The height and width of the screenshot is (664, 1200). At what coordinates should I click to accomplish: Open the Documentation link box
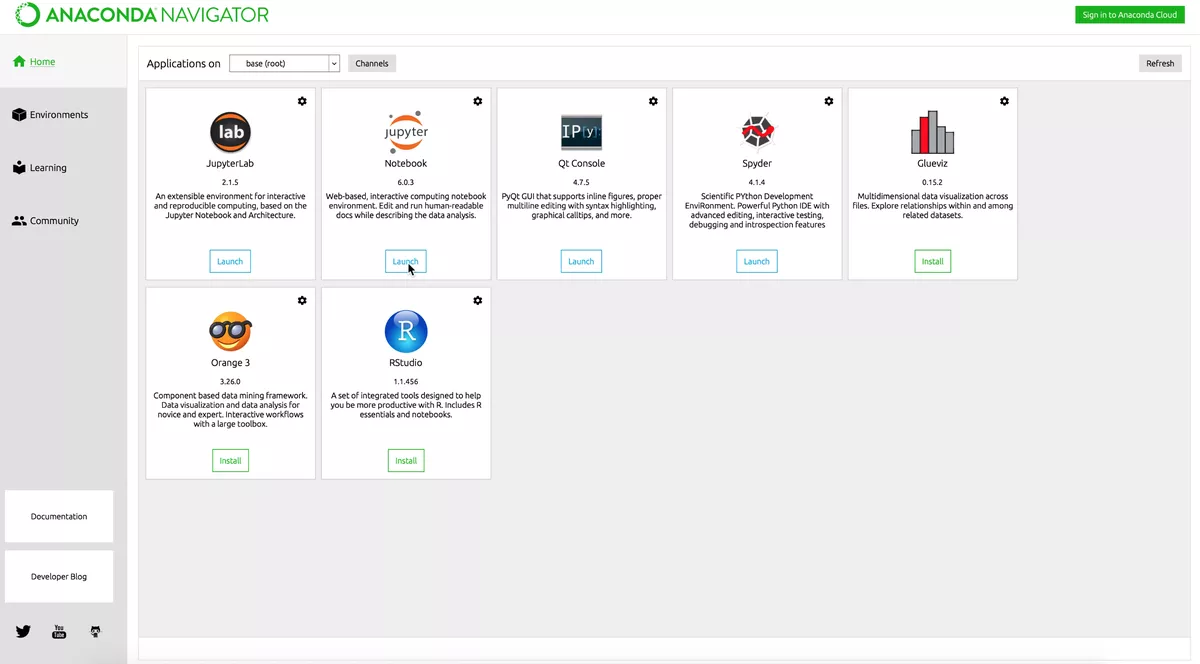tap(59, 516)
